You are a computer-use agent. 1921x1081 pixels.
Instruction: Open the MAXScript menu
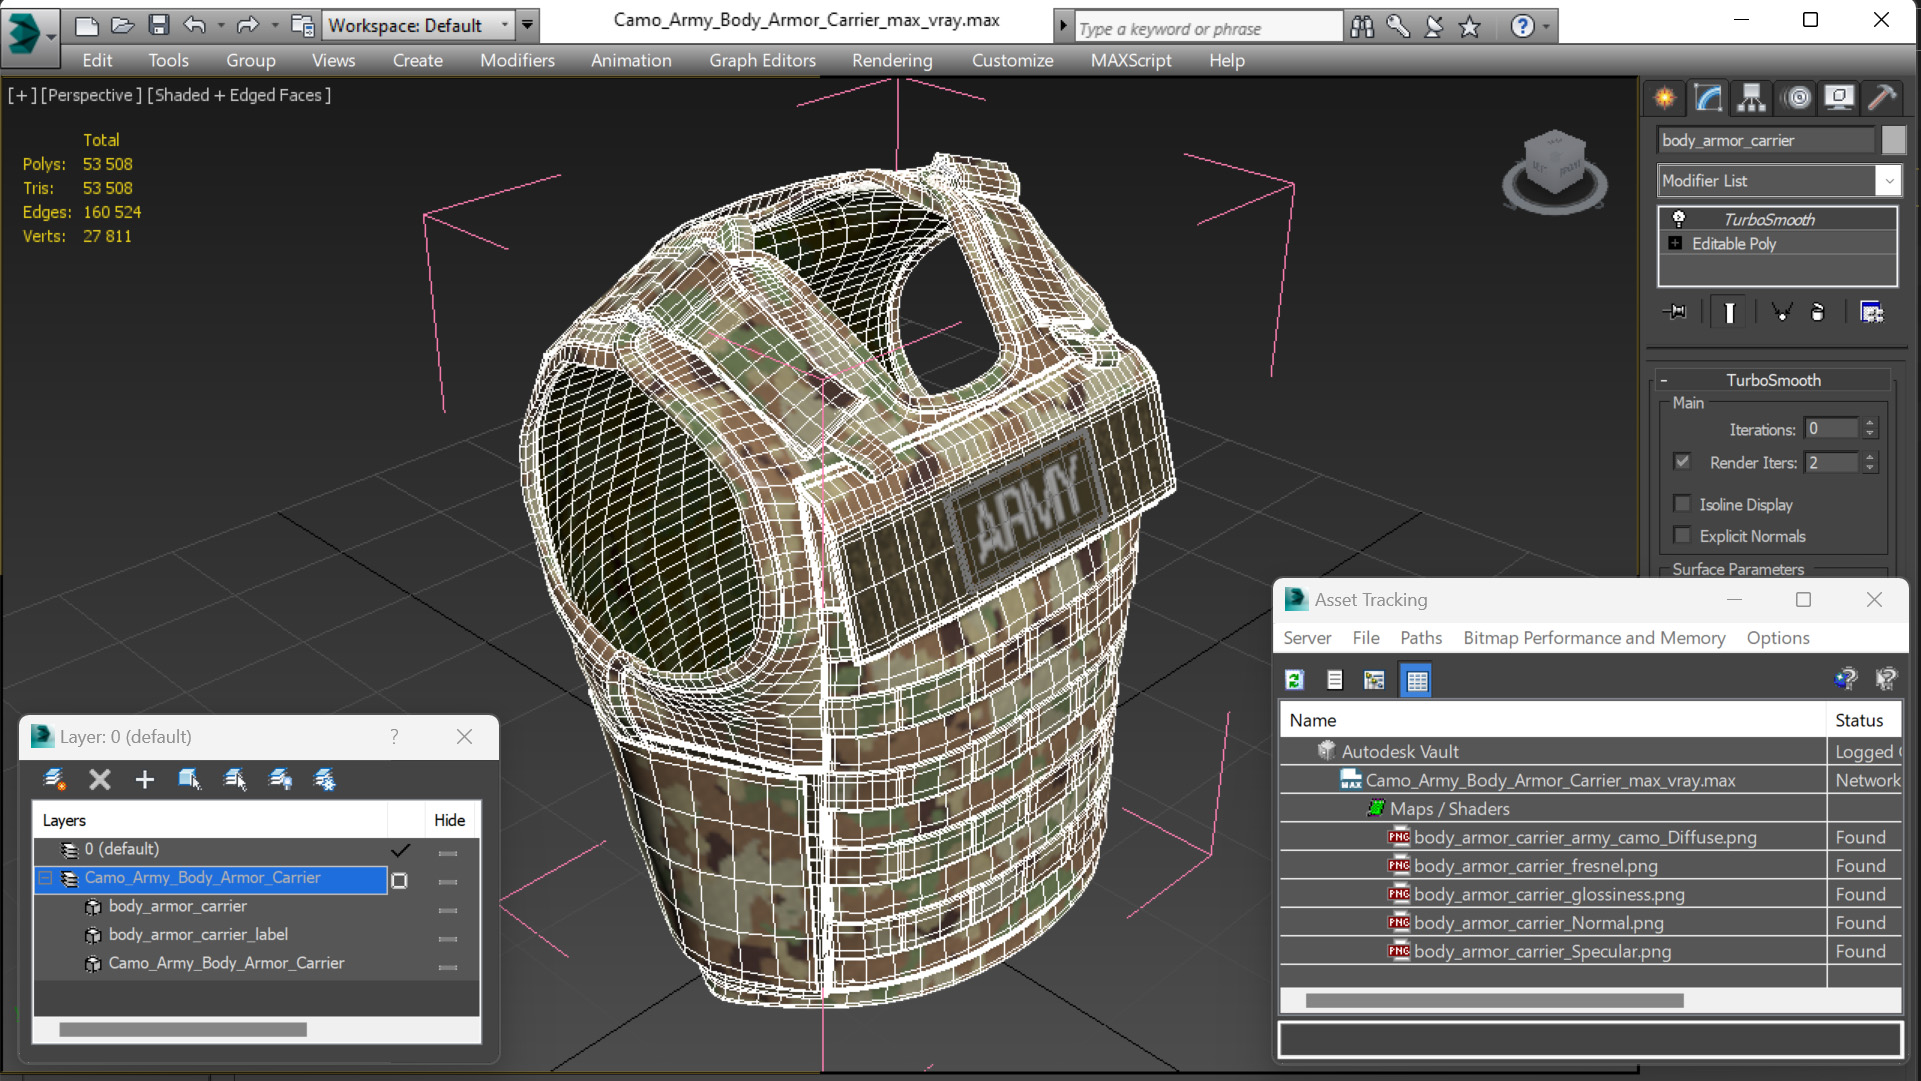pyautogui.click(x=1131, y=60)
